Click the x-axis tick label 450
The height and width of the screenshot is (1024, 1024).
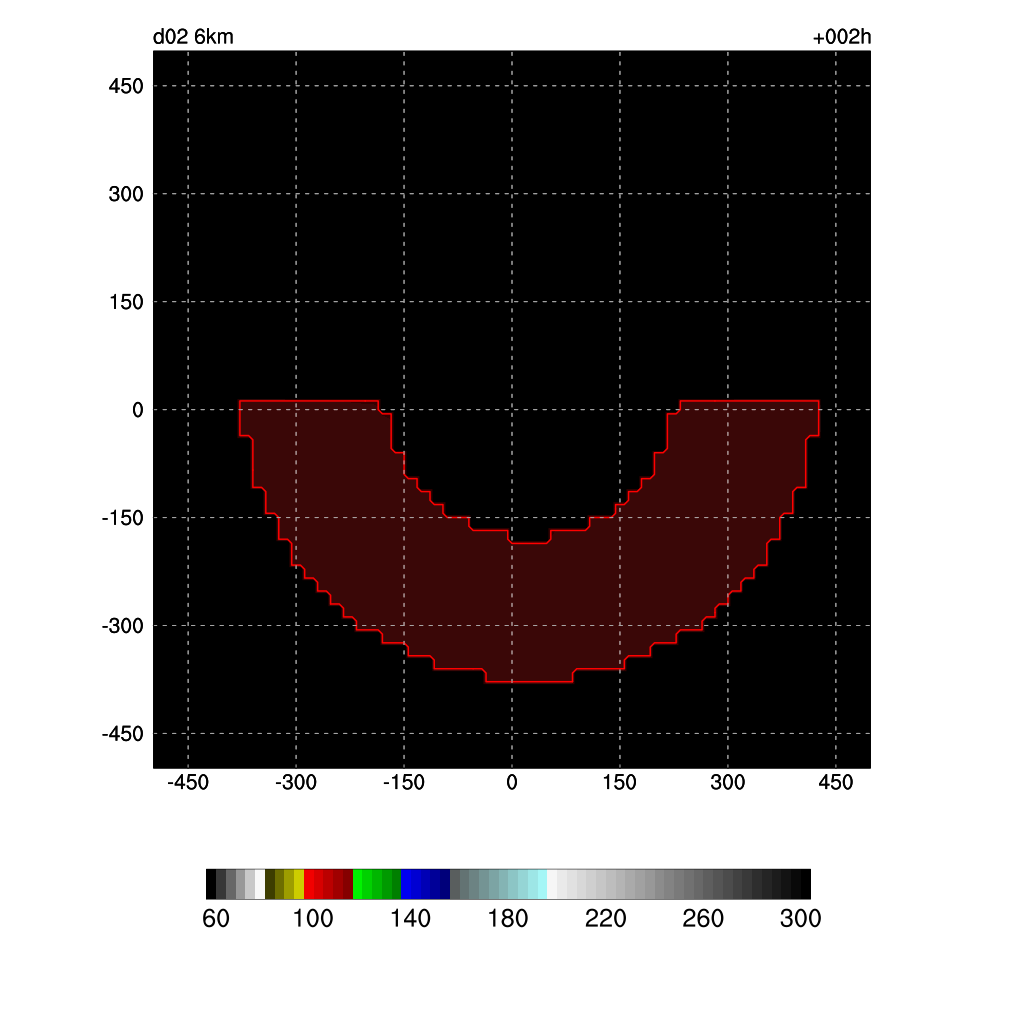[836, 783]
